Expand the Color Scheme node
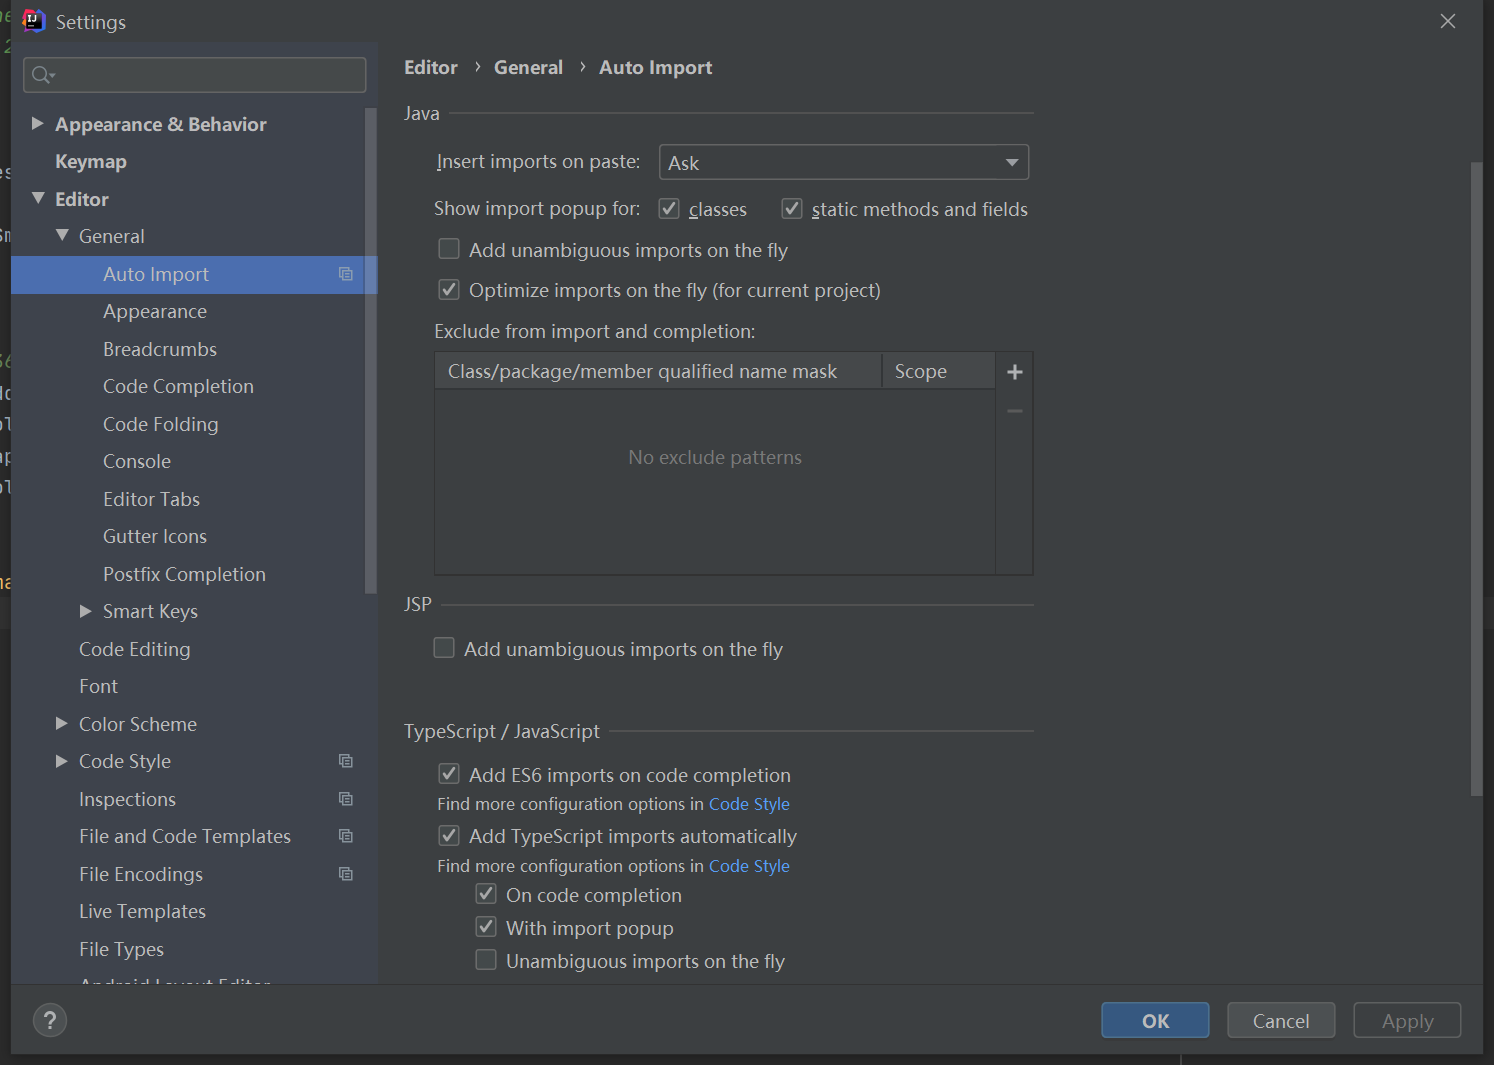The height and width of the screenshot is (1065, 1494). [62, 723]
